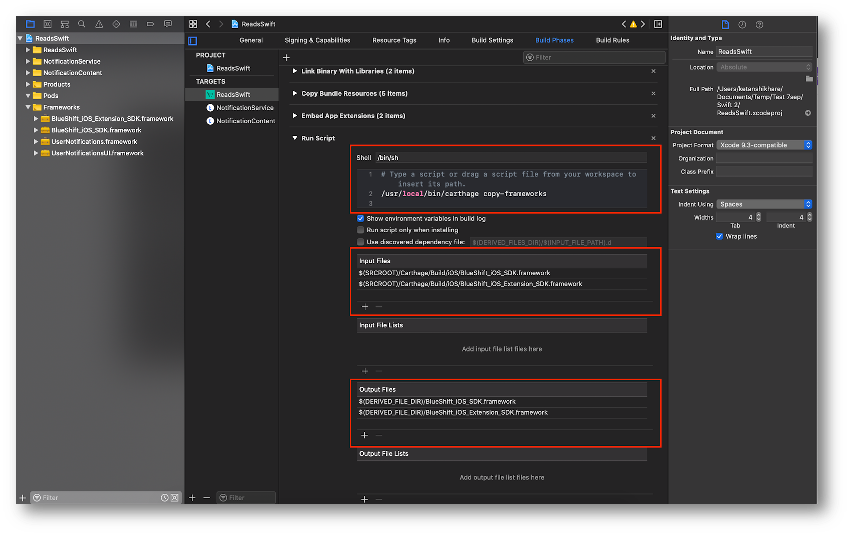The image size is (849, 535).
Task: Click the Class Prefix field
Action: pos(764,172)
